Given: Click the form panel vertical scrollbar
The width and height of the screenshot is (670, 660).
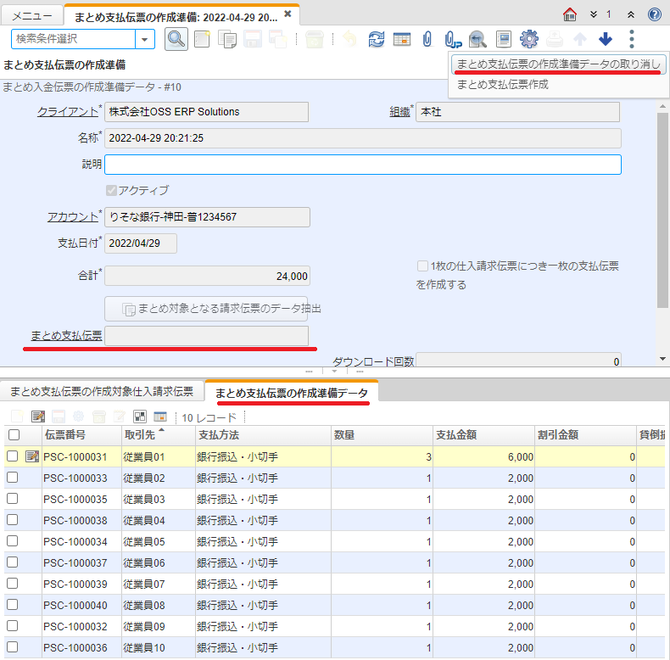Looking at the screenshot, I should [662, 210].
